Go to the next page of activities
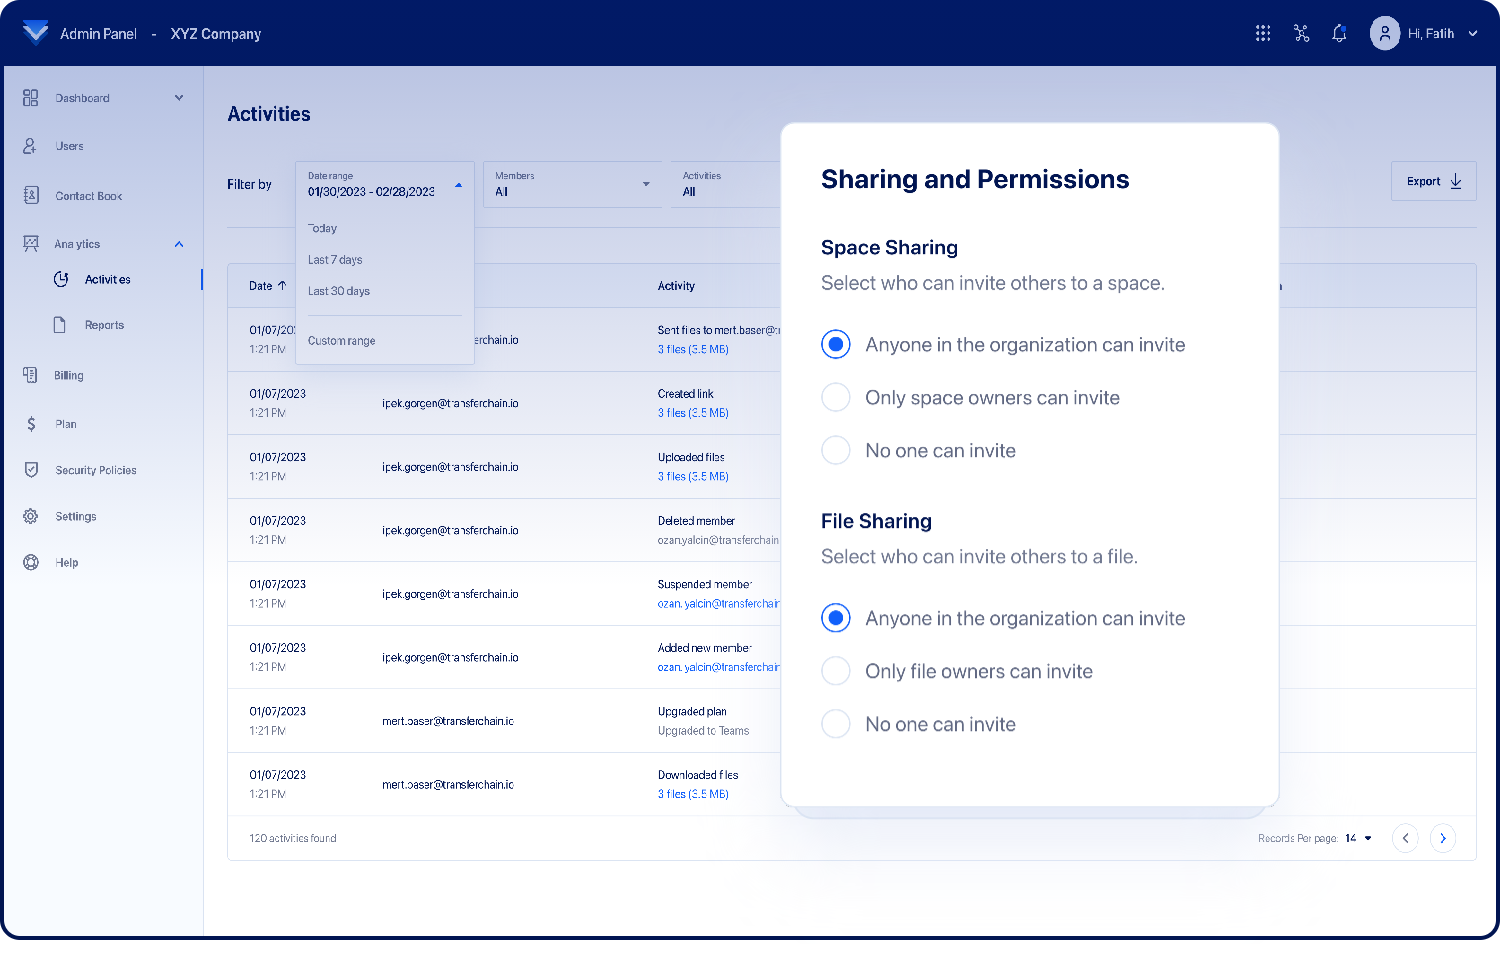Viewport: 1500px width, 956px height. (1442, 838)
